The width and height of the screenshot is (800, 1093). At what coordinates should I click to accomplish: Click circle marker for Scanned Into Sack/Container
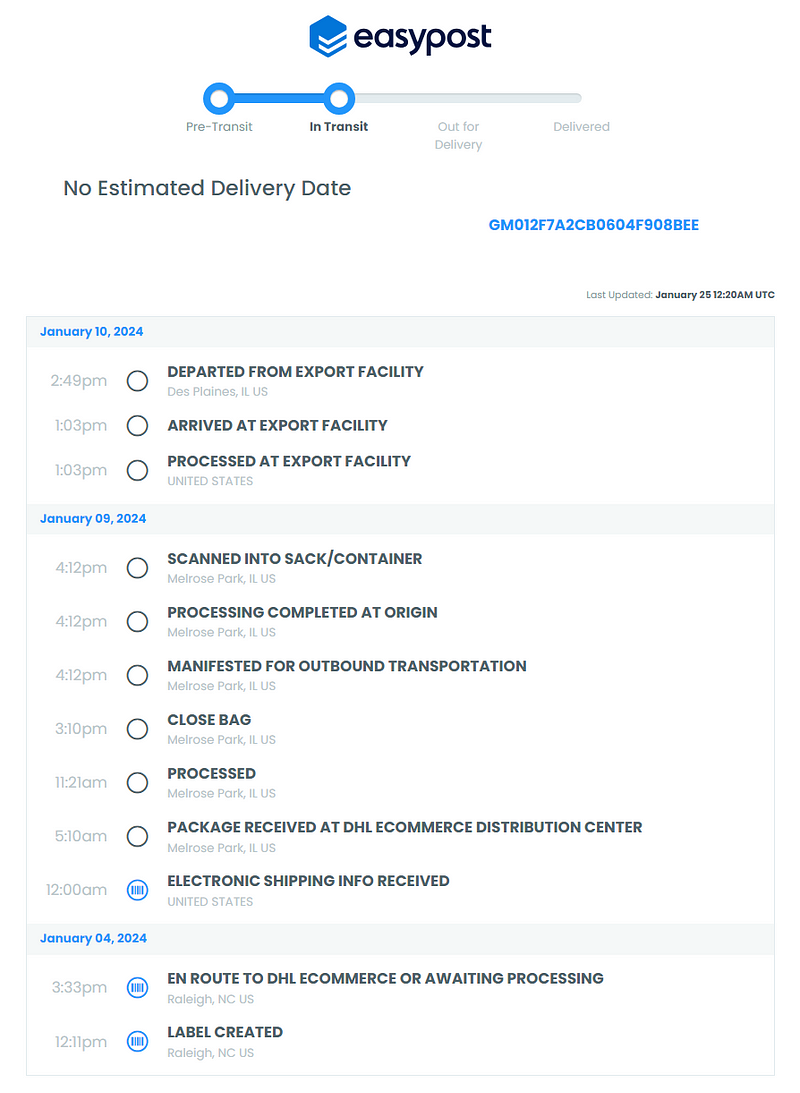coord(137,568)
